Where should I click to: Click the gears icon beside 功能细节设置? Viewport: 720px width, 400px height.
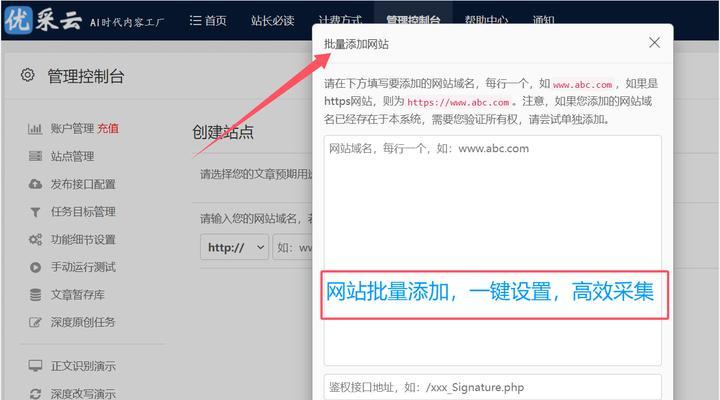point(35,240)
